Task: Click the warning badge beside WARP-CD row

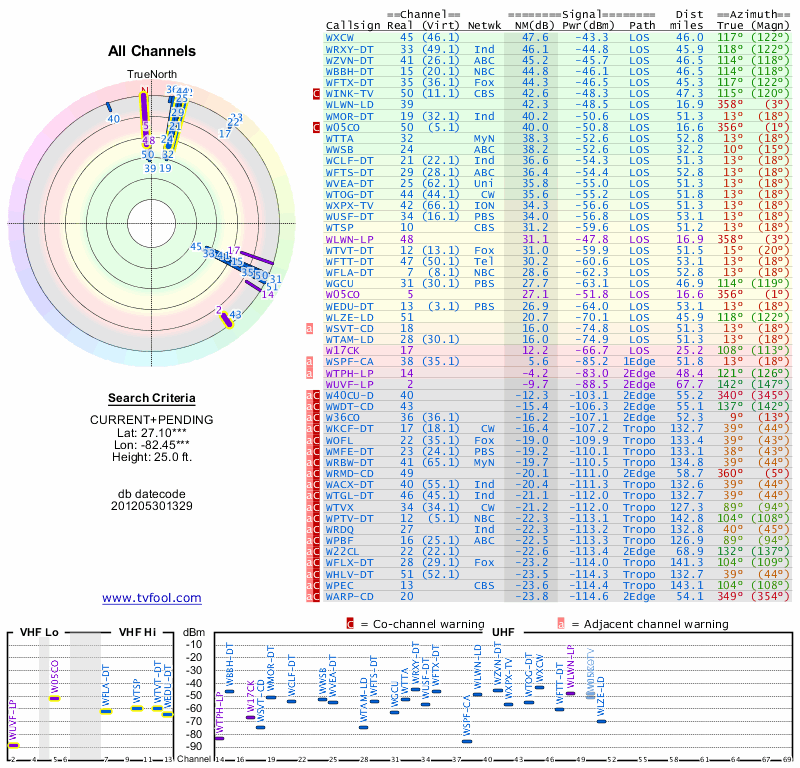Action: [x=313, y=597]
